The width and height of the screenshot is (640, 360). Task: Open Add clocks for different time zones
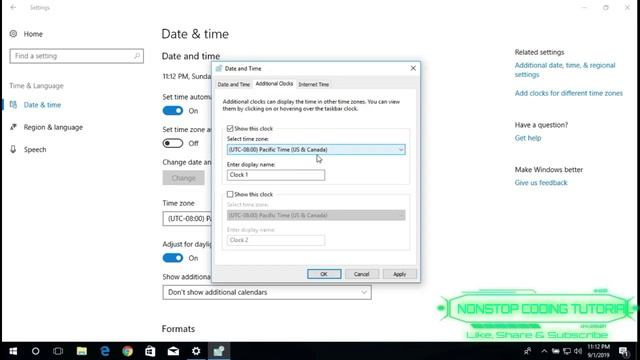pyautogui.click(x=569, y=93)
